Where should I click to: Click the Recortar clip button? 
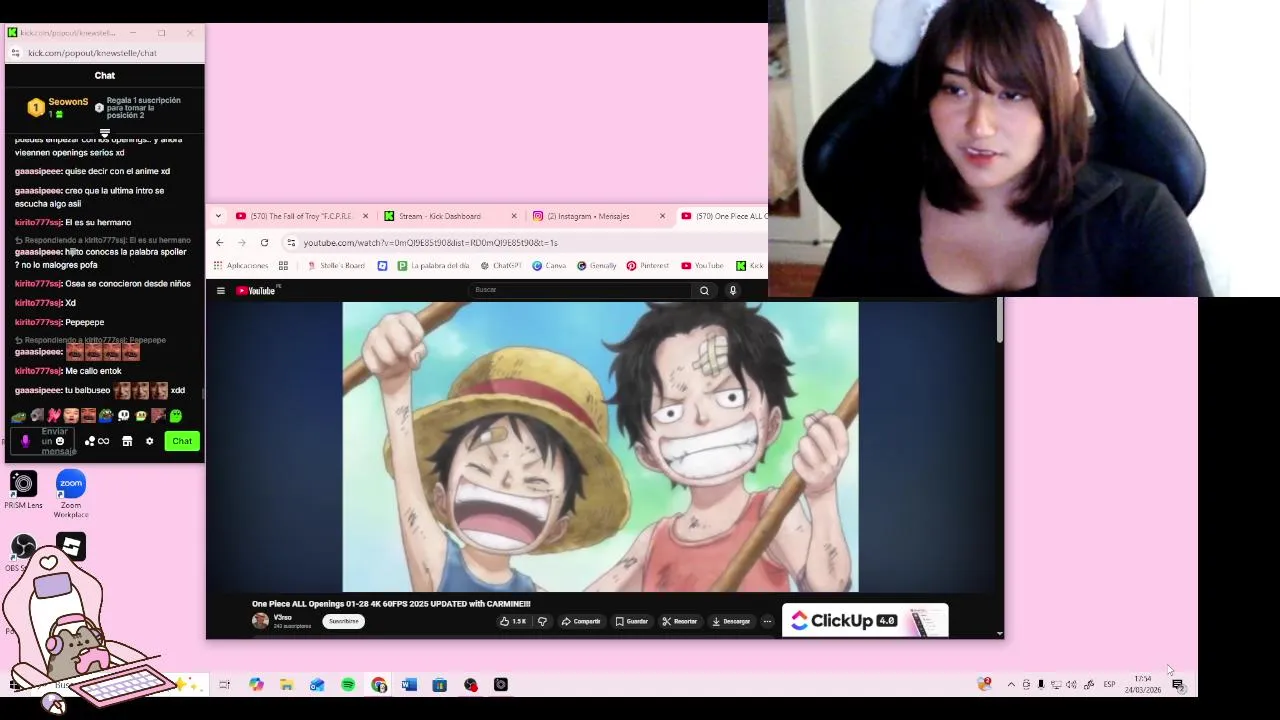coord(680,621)
